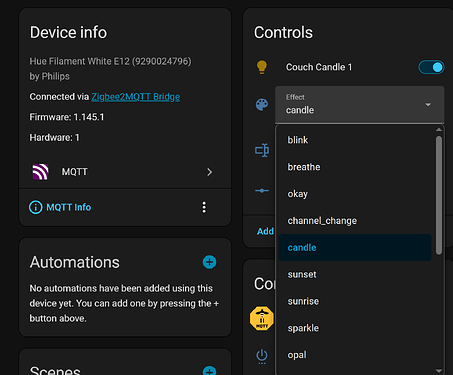Click the Hardware: 1 text
Viewport: 453px width, 375px height.
pyautogui.click(x=54, y=137)
